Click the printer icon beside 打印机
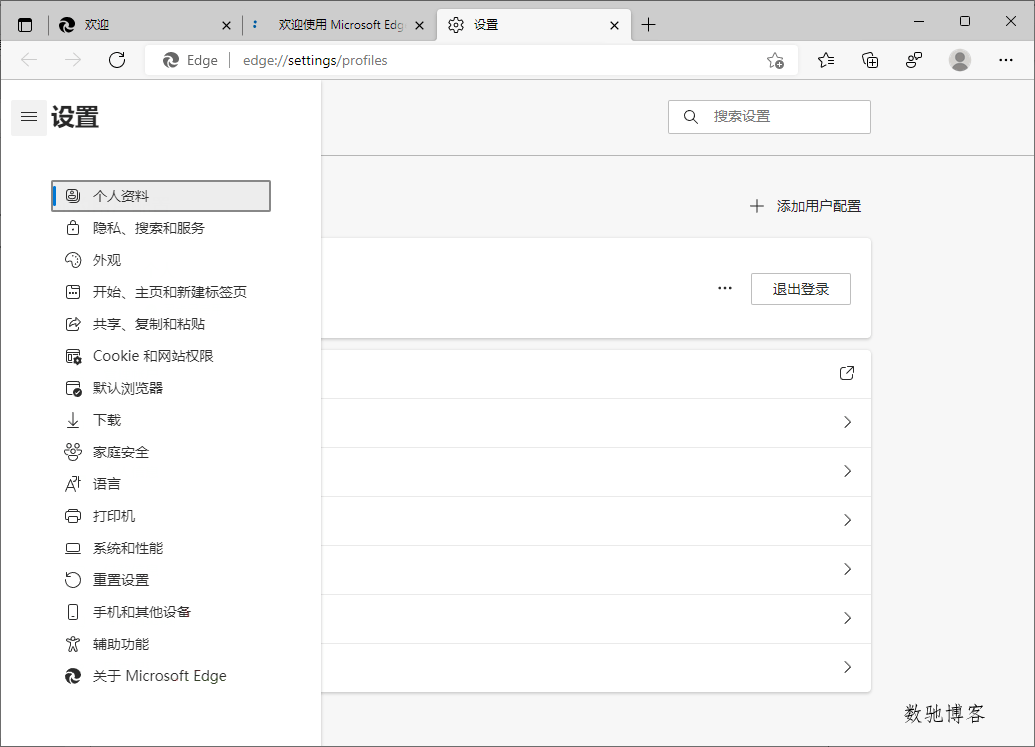Viewport: 1035px width, 747px height. pos(73,516)
